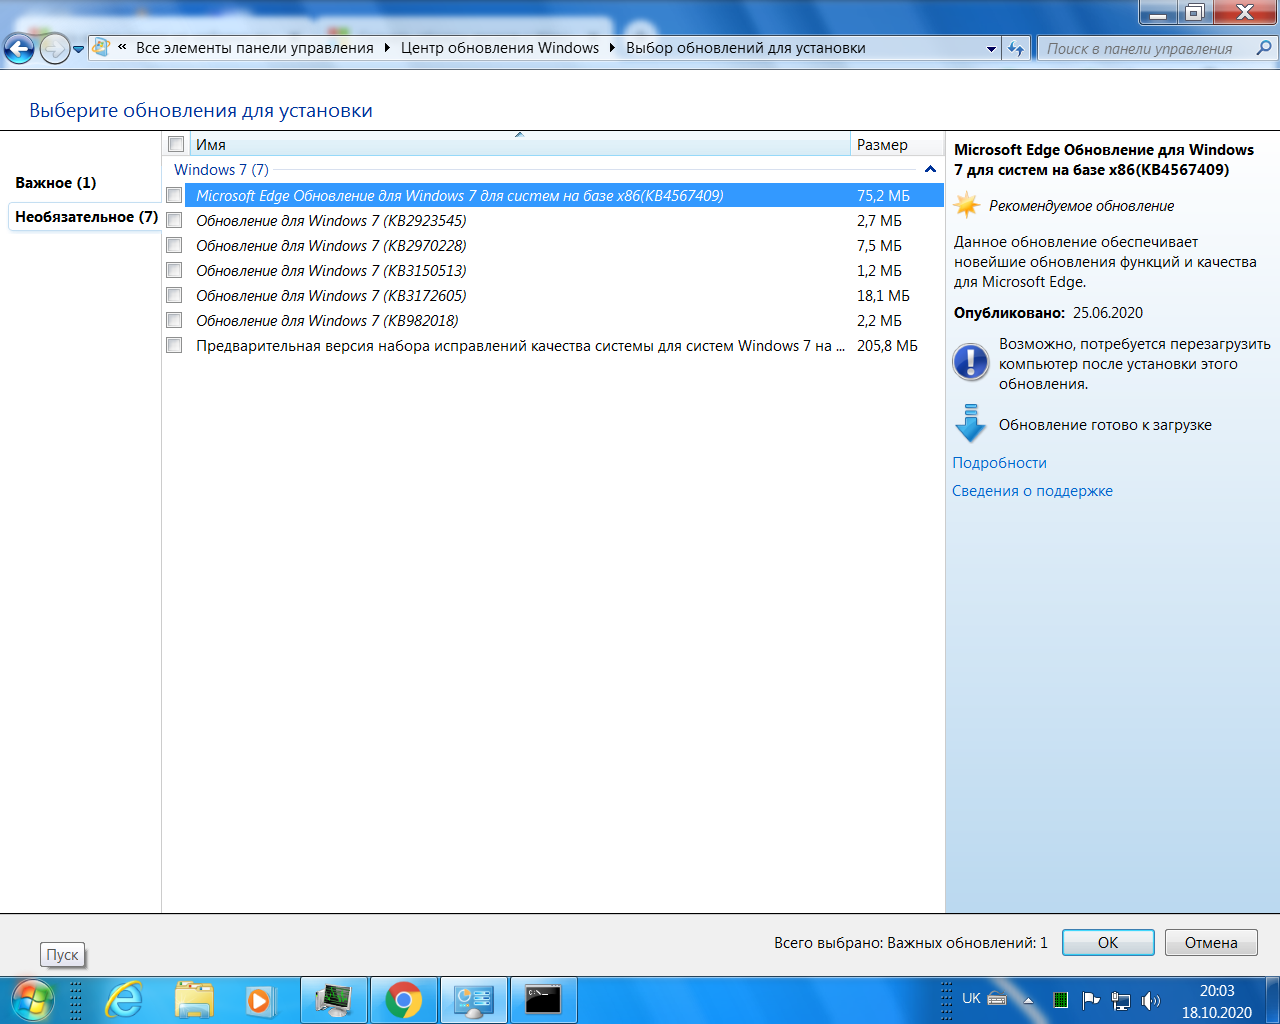Check the KB982018 update checkbox
The image size is (1280, 1024).
pyautogui.click(x=174, y=321)
